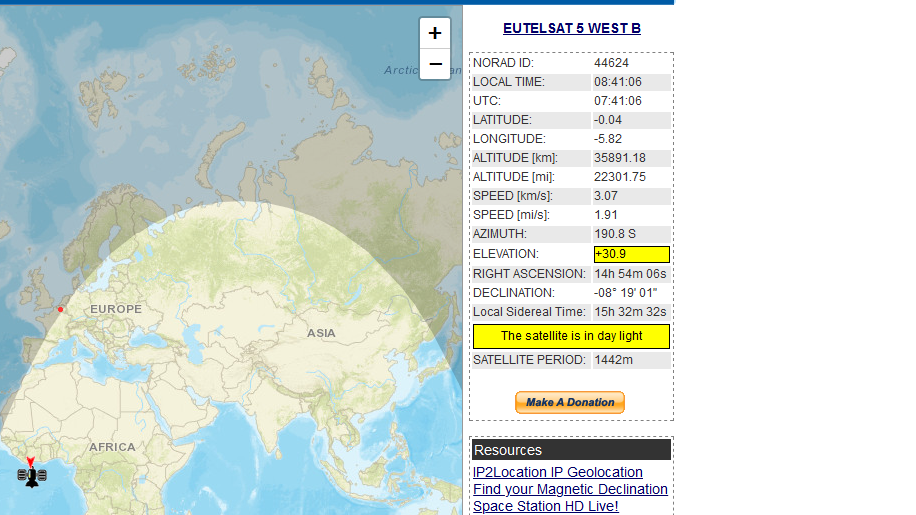Click the AFRICA label on the map
This screenshot has height=515, width=916.
click(112, 447)
